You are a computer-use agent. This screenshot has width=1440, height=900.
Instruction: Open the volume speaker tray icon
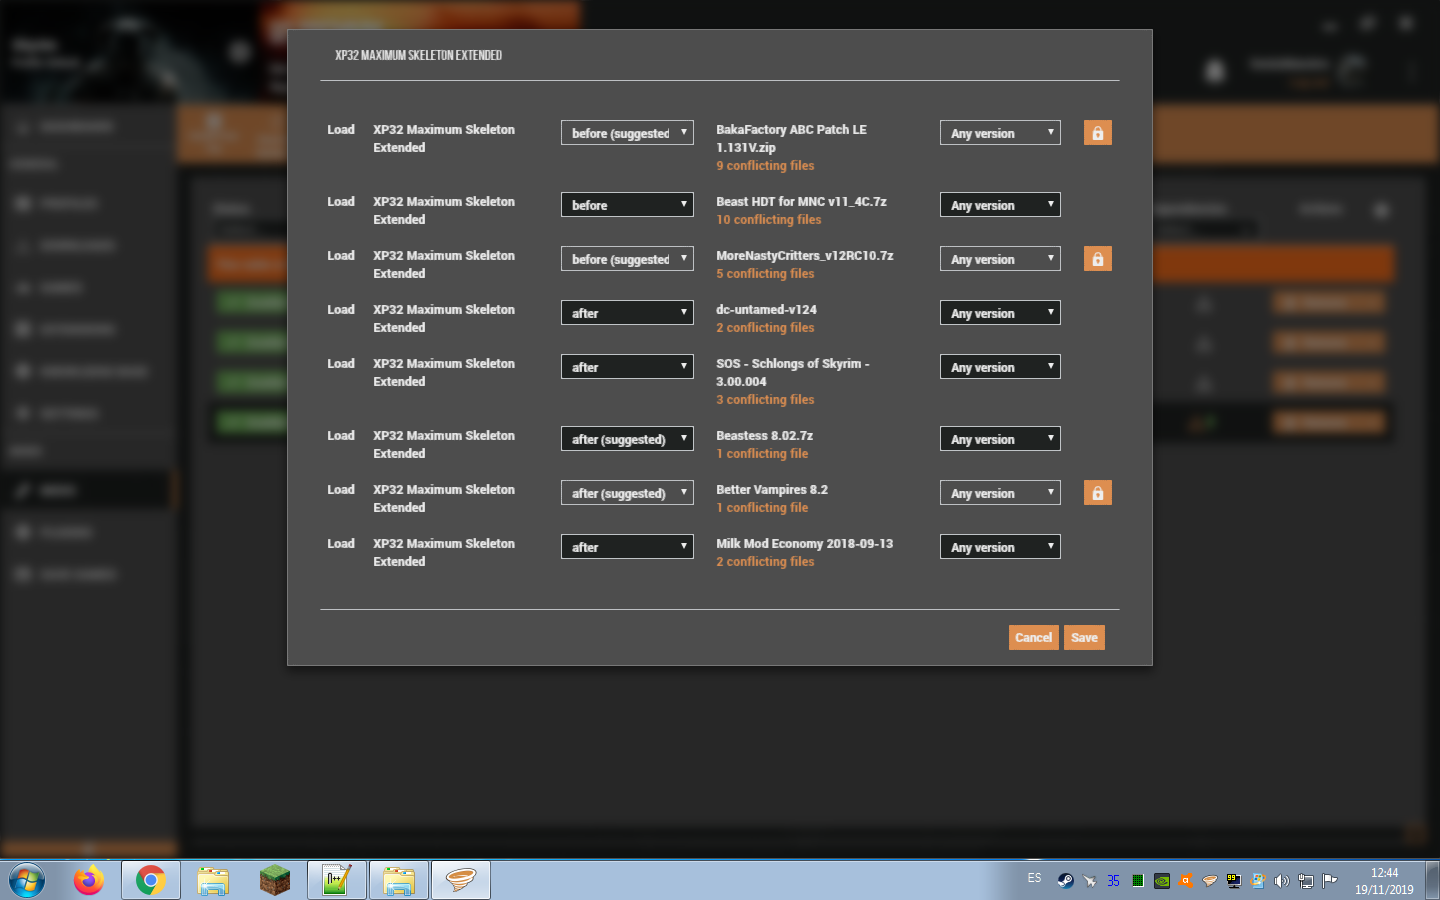pyautogui.click(x=1282, y=881)
